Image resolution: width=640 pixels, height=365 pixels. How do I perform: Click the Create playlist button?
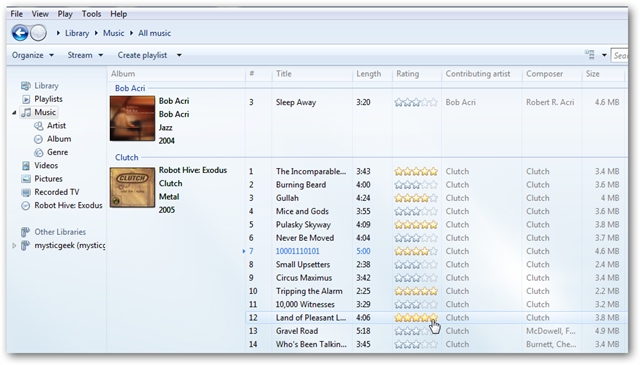142,55
